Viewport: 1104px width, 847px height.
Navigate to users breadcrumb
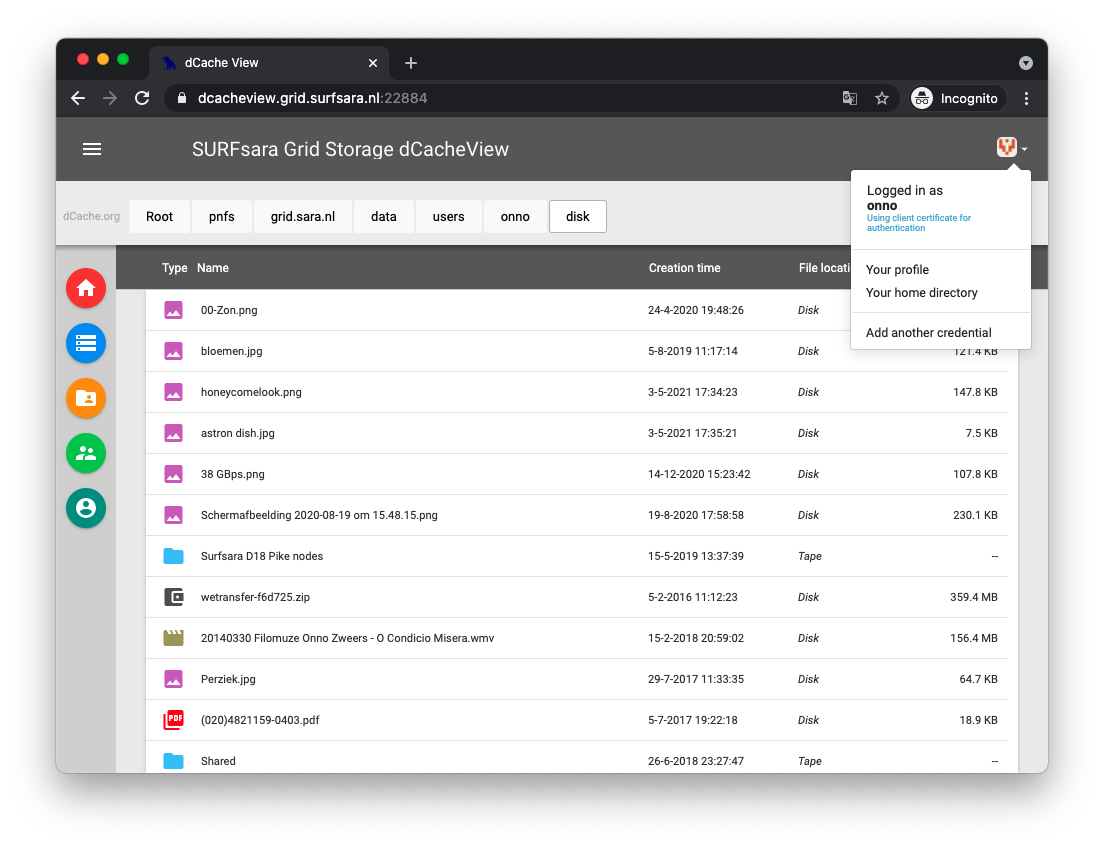(448, 216)
